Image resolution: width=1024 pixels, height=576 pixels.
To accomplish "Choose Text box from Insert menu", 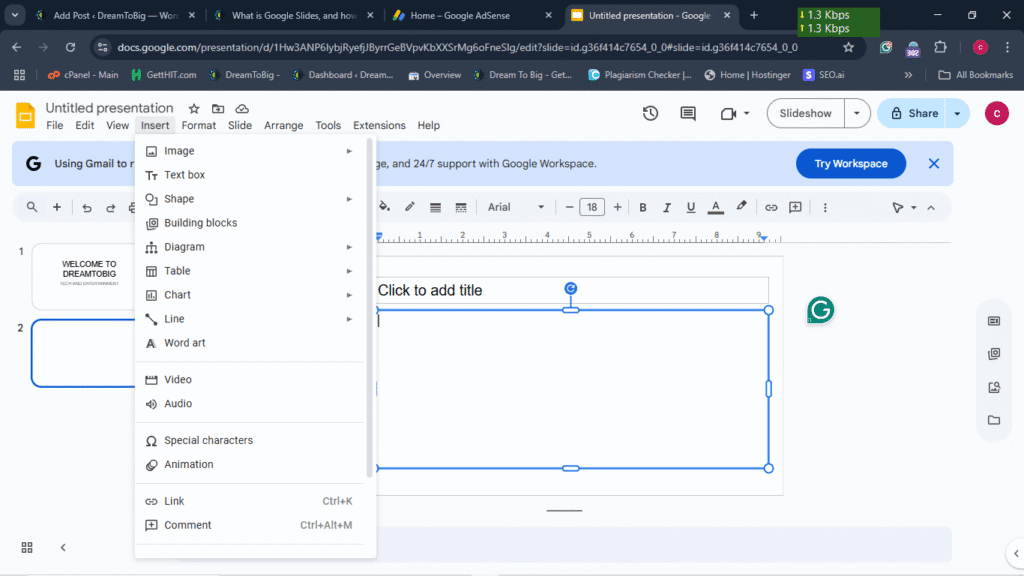I will point(184,175).
